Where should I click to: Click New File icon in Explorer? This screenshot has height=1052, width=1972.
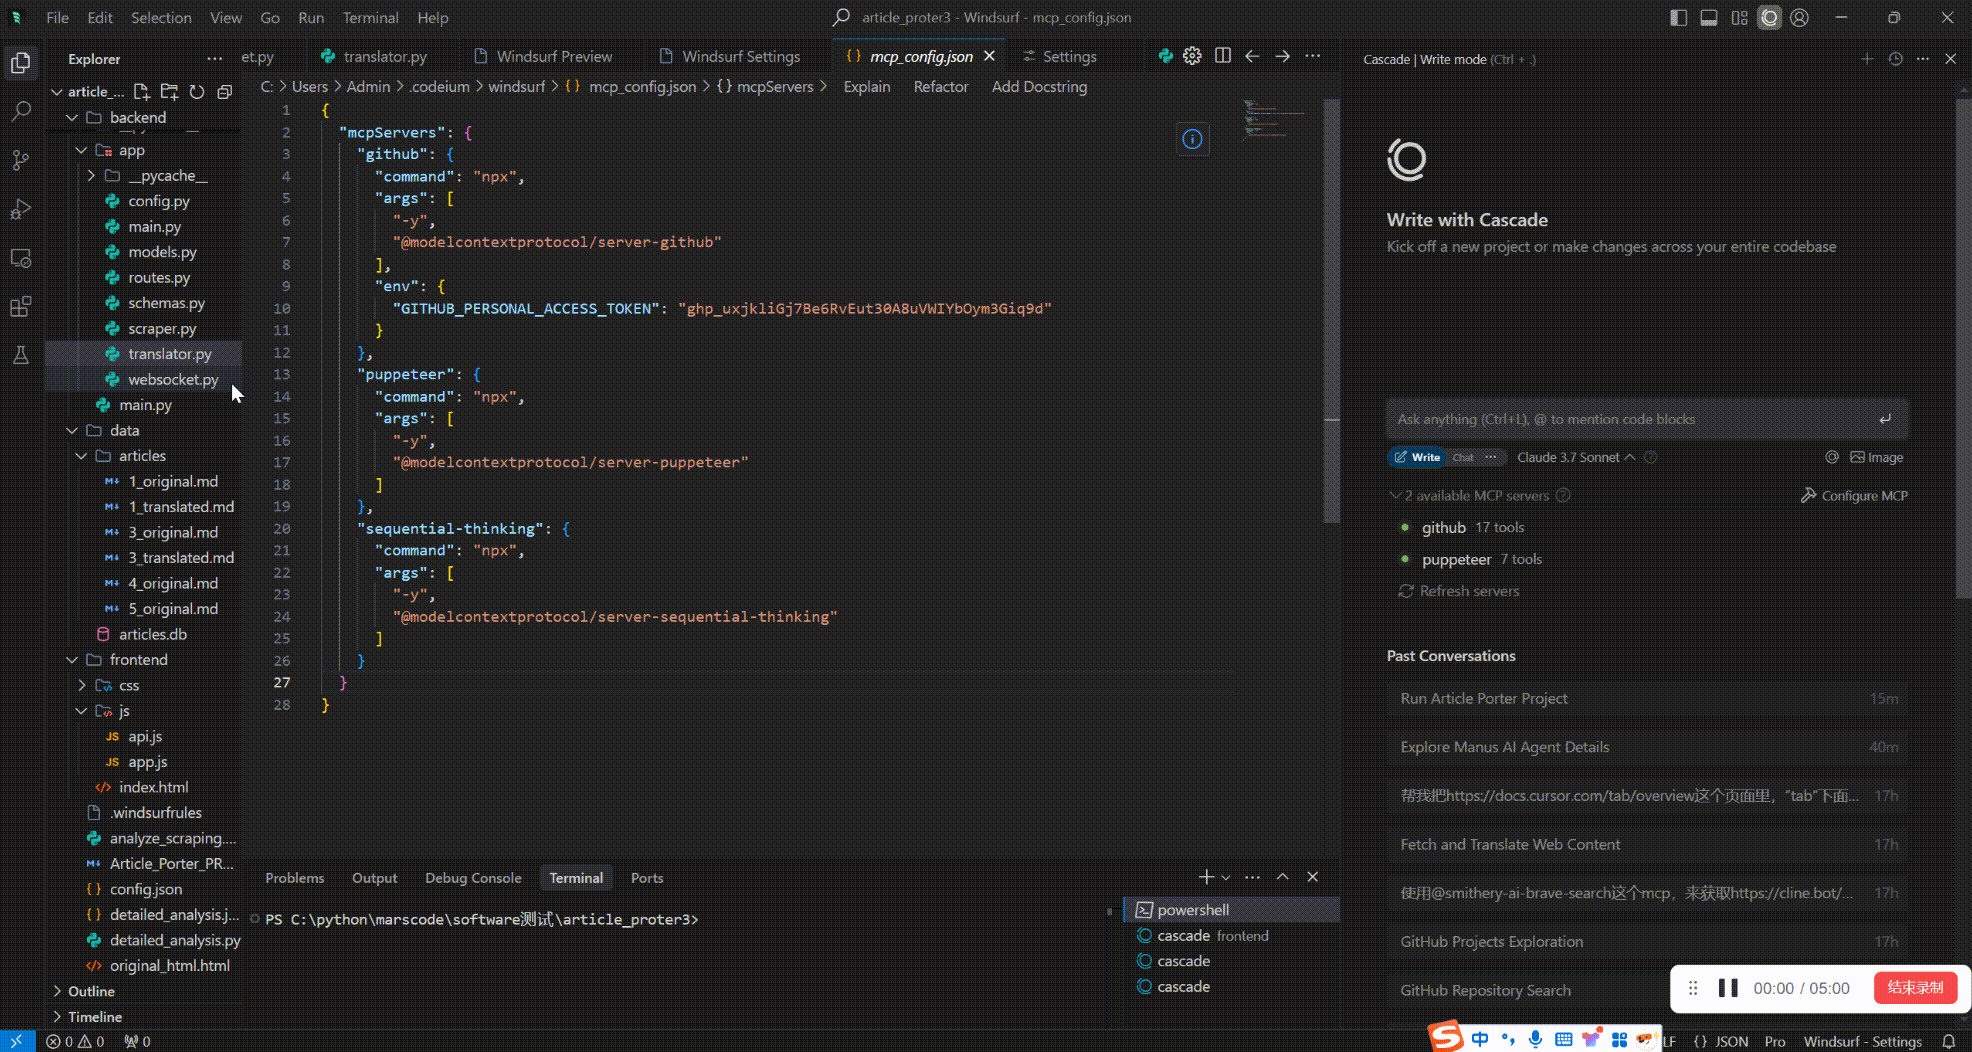pos(141,92)
